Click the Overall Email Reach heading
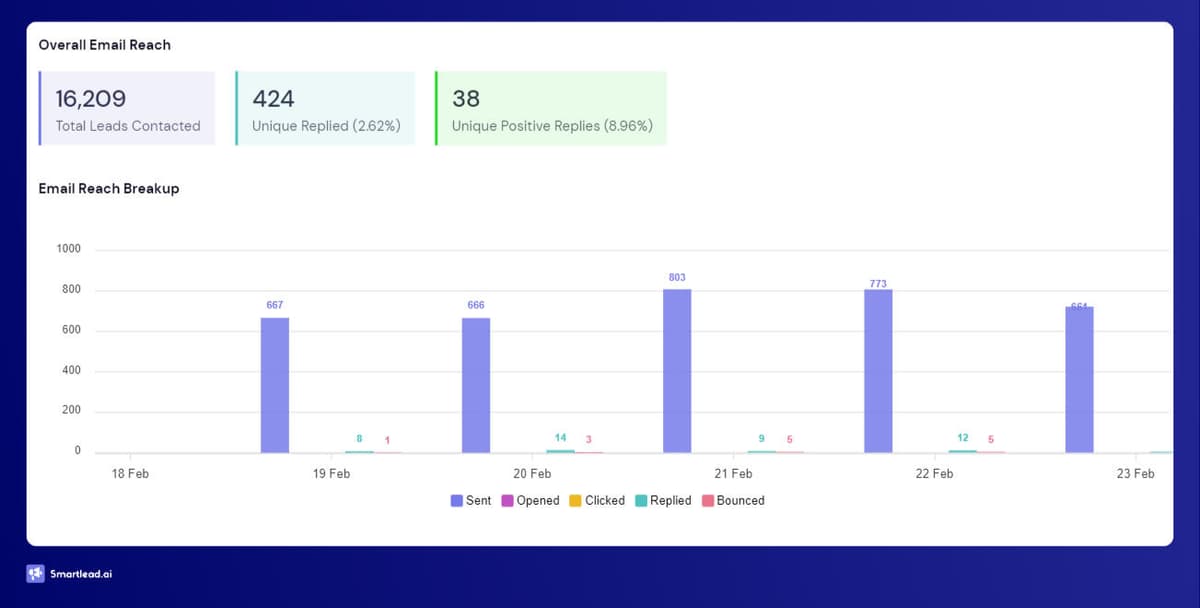The height and width of the screenshot is (608, 1200). pyautogui.click(x=104, y=45)
